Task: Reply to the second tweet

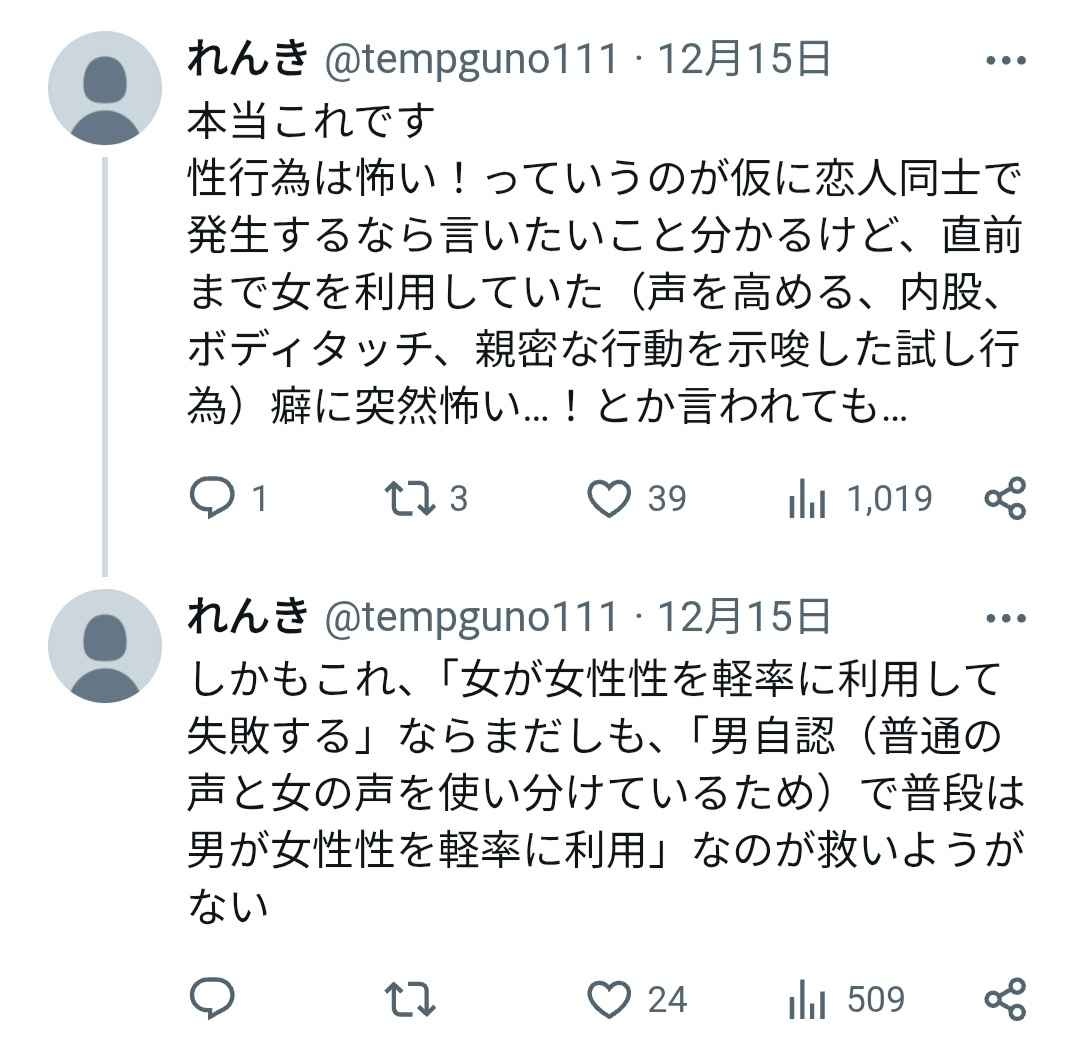Action: (x=211, y=998)
